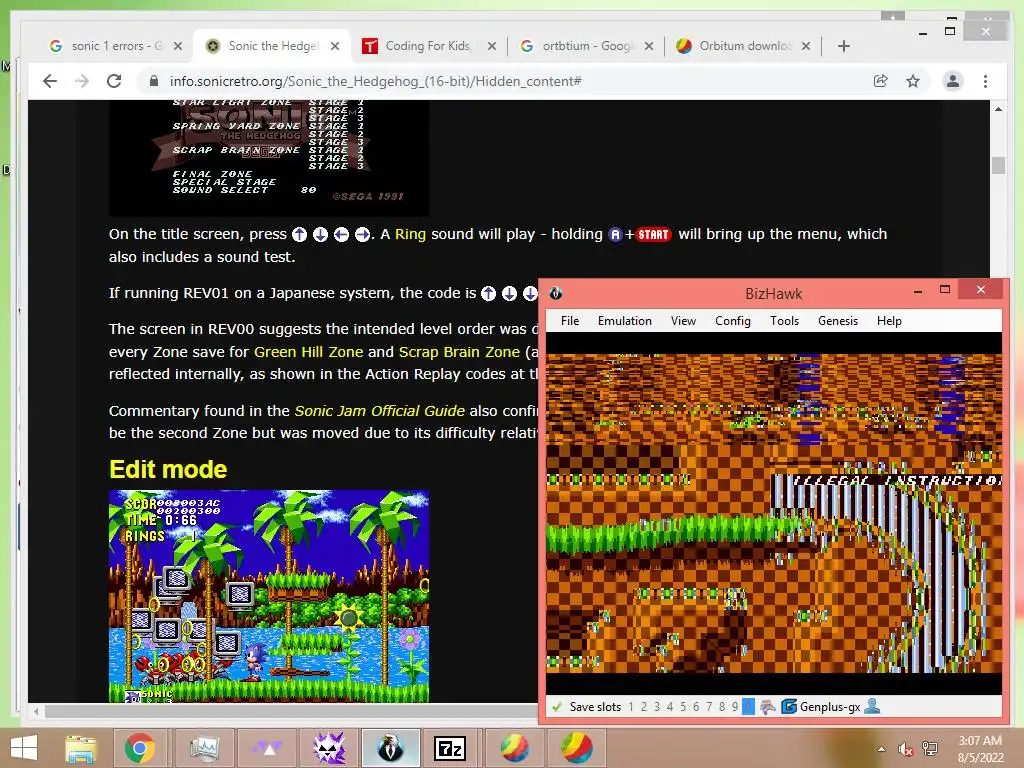Open BizHawk Help menu

click(x=889, y=321)
